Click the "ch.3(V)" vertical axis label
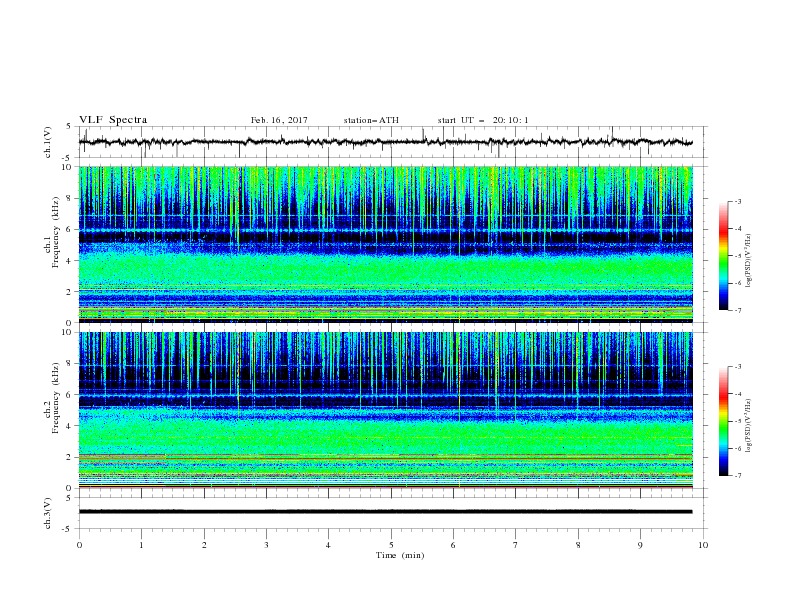 click(48, 513)
